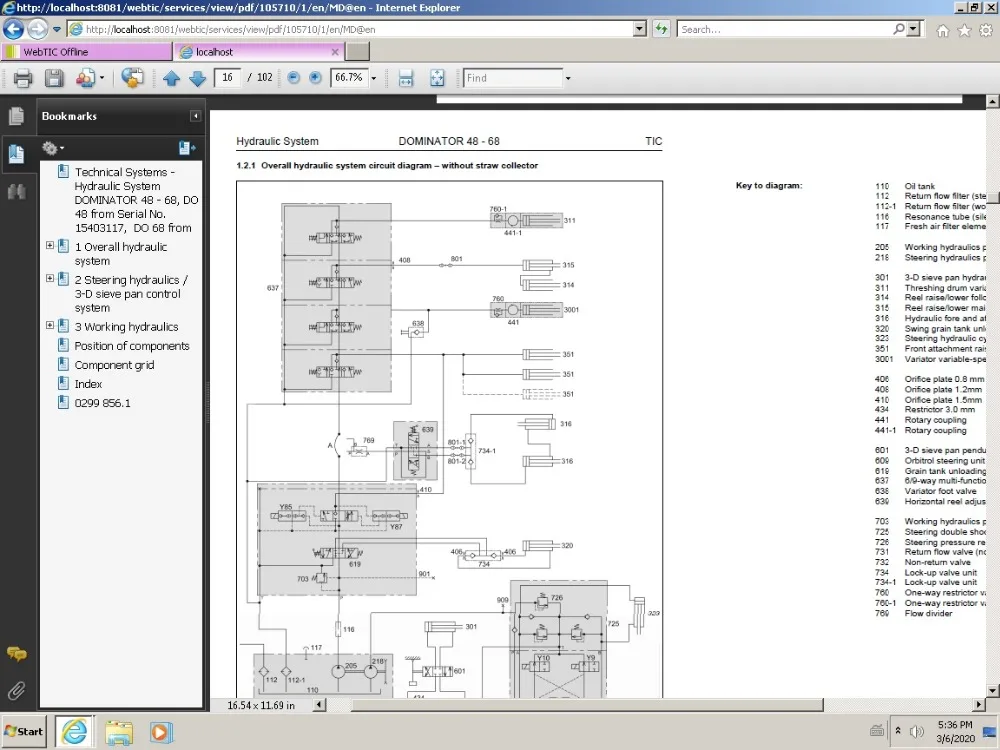The image size is (1000, 750).
Task: Click the Find text field
Action: coord(513,78)
